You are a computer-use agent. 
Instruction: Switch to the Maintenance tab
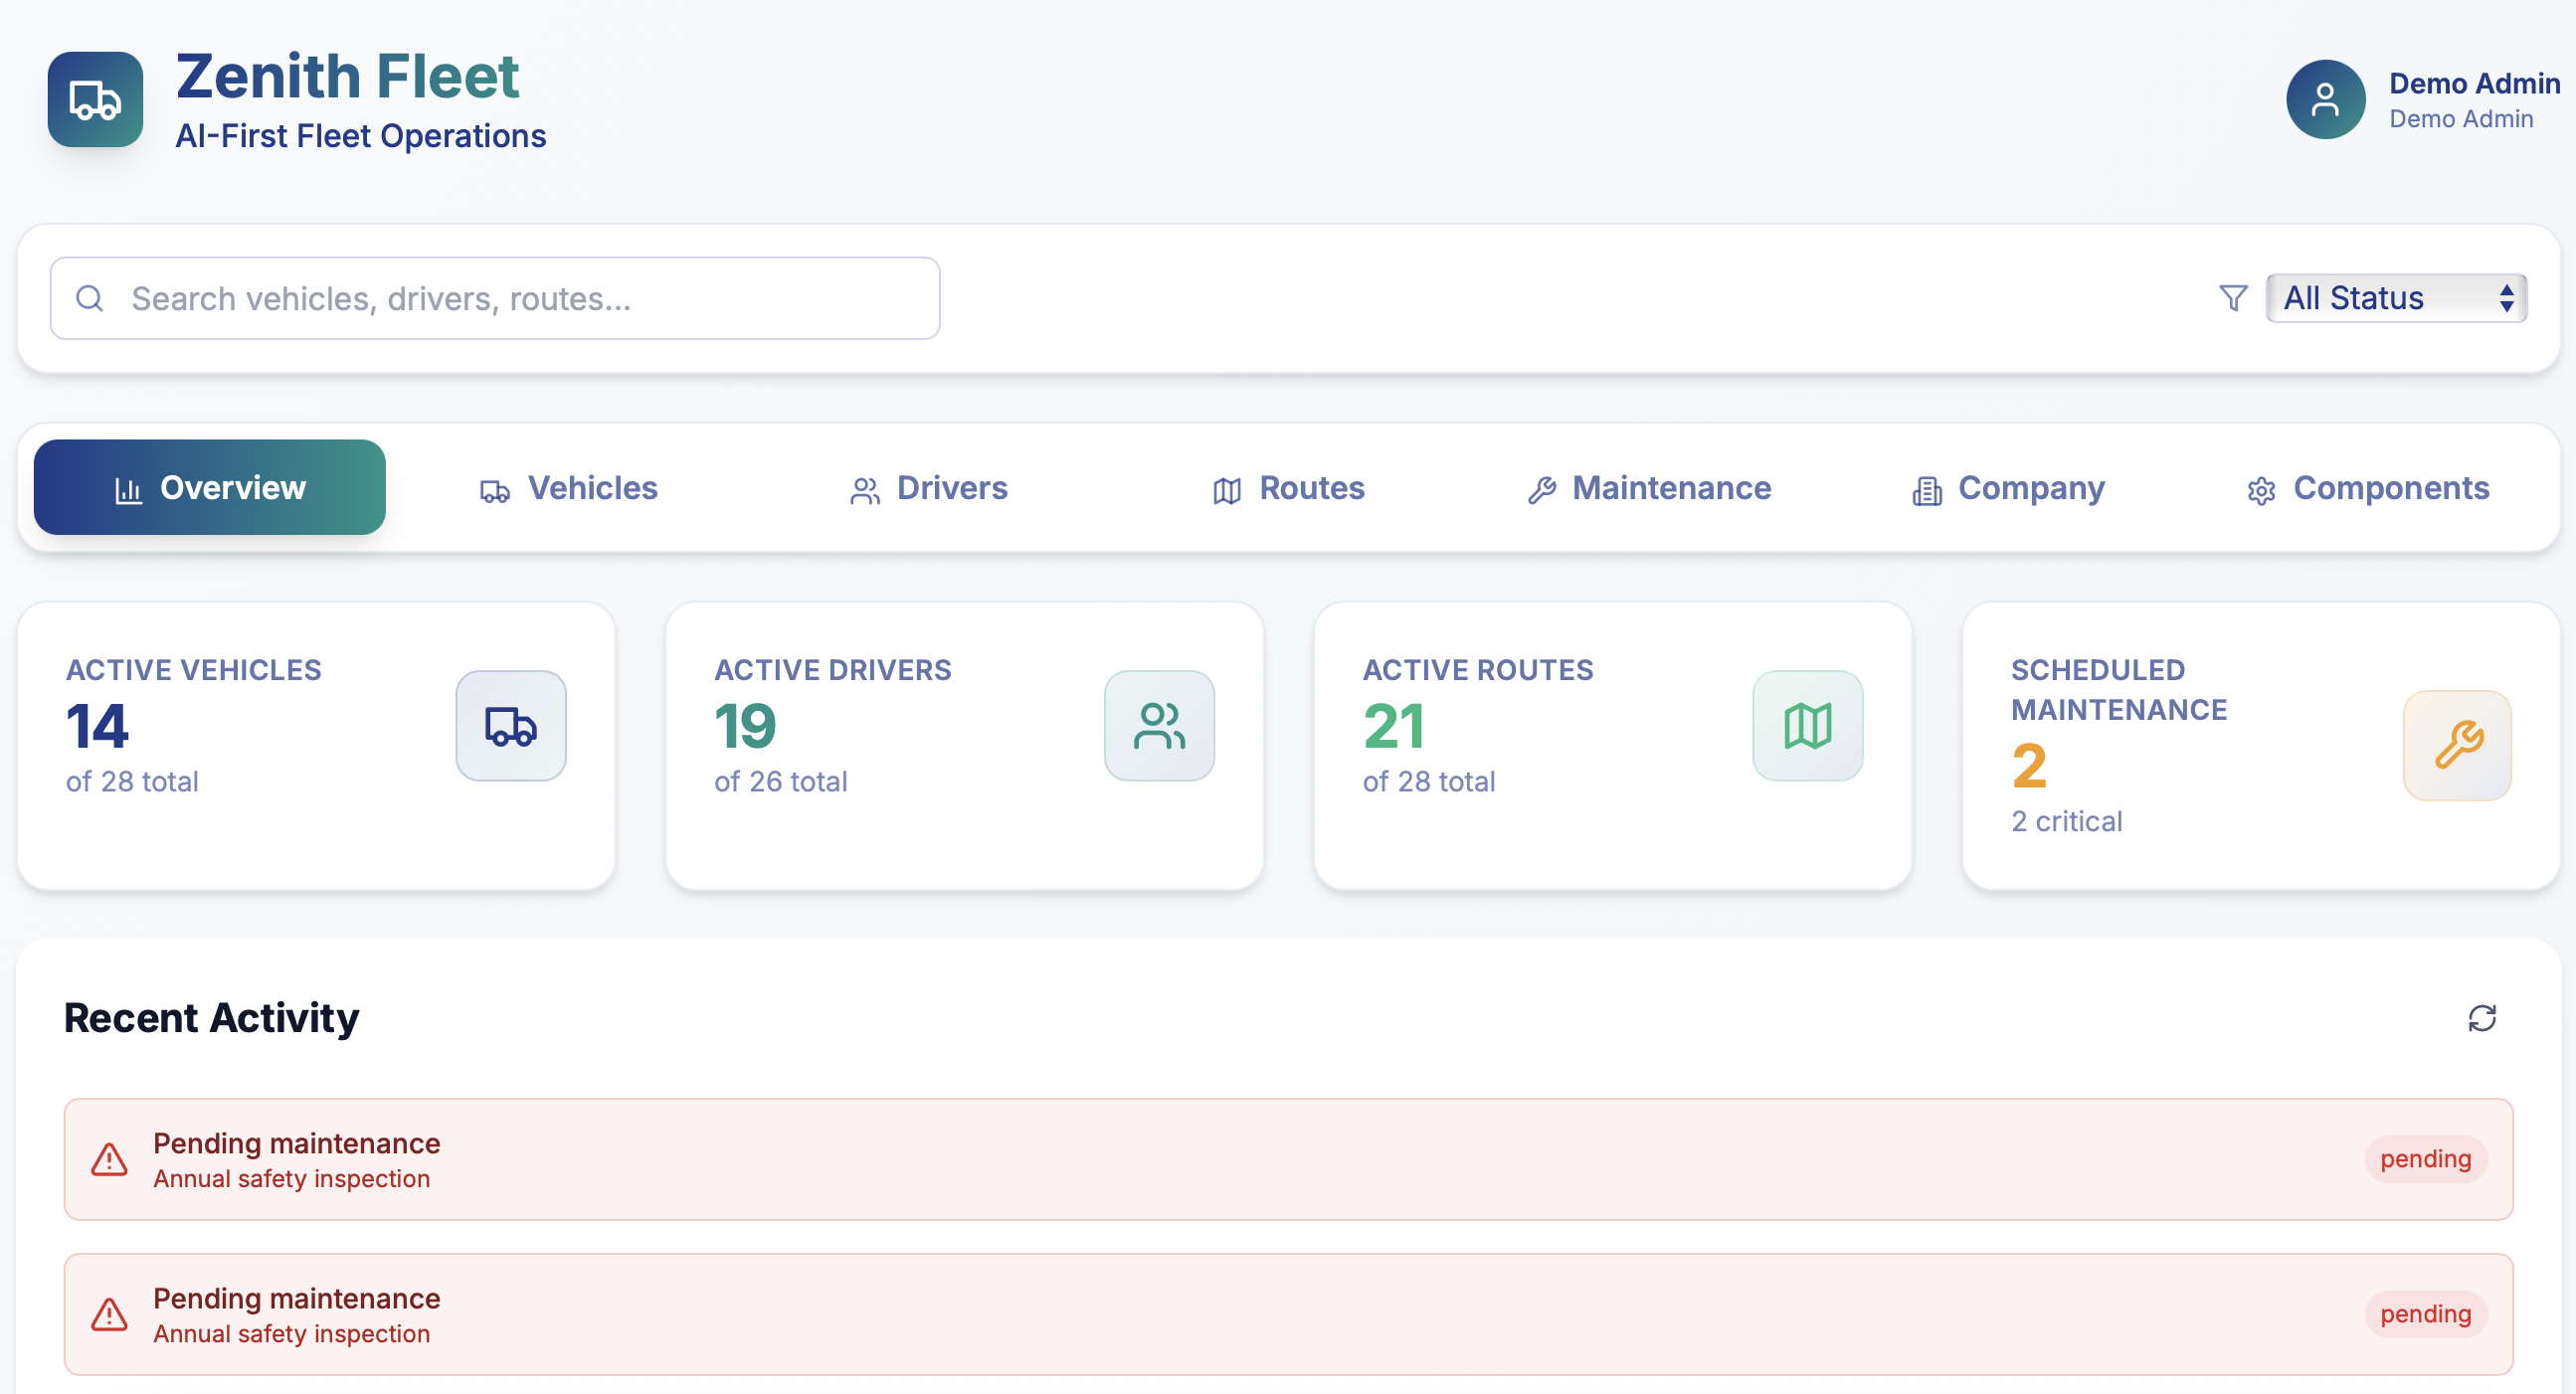[1648, 488]
